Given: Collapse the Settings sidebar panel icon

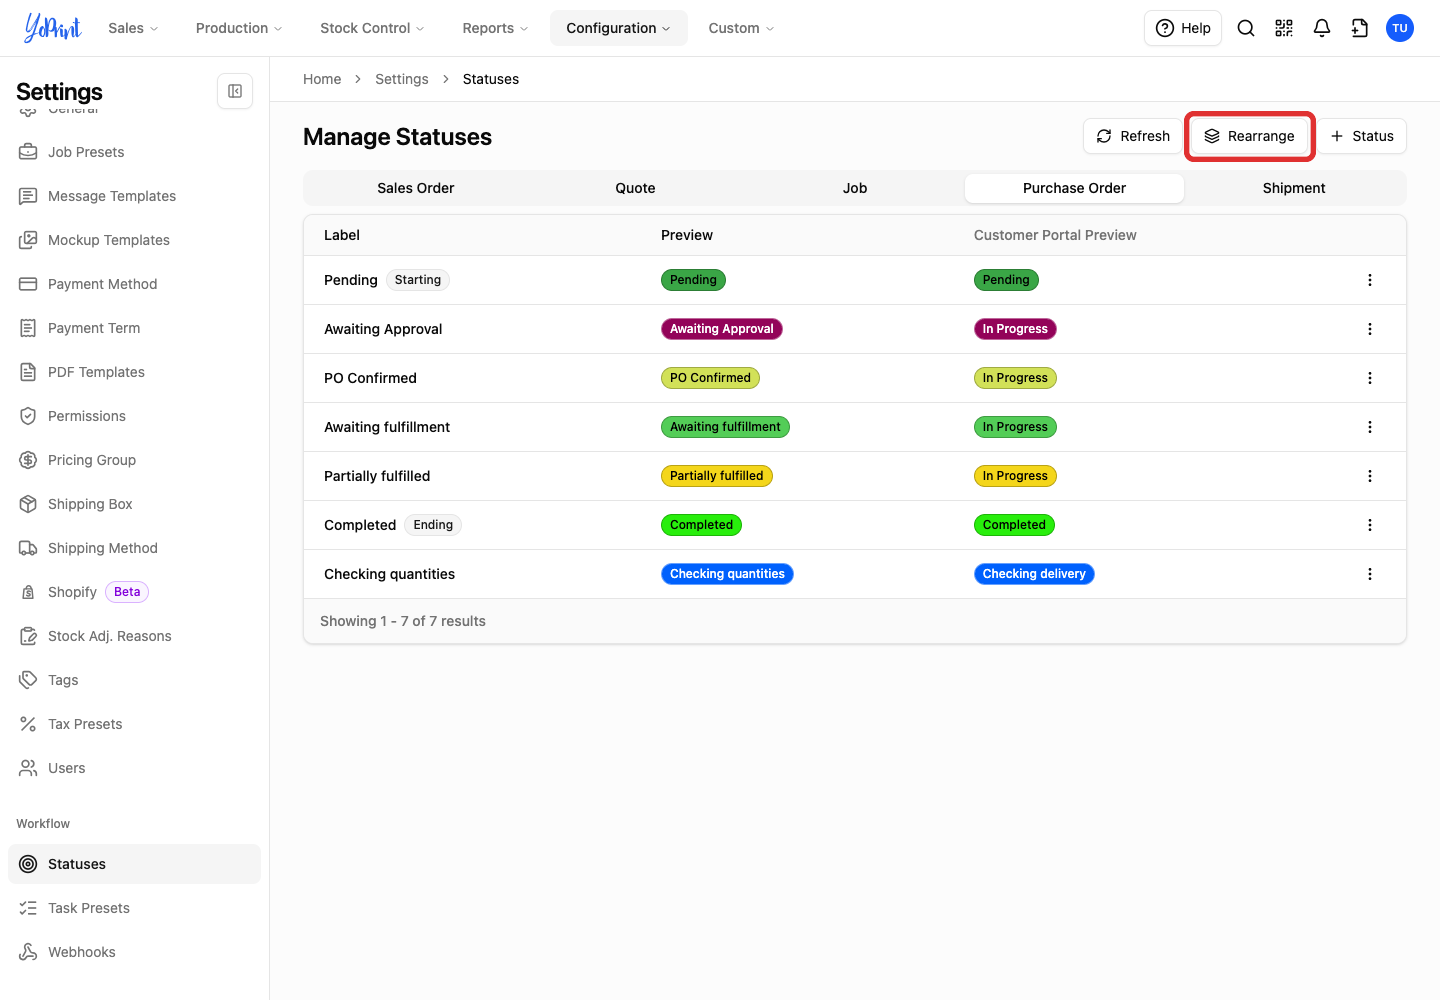Looking at the screenshot, I should pyautogui.click(x=235, y=91).
